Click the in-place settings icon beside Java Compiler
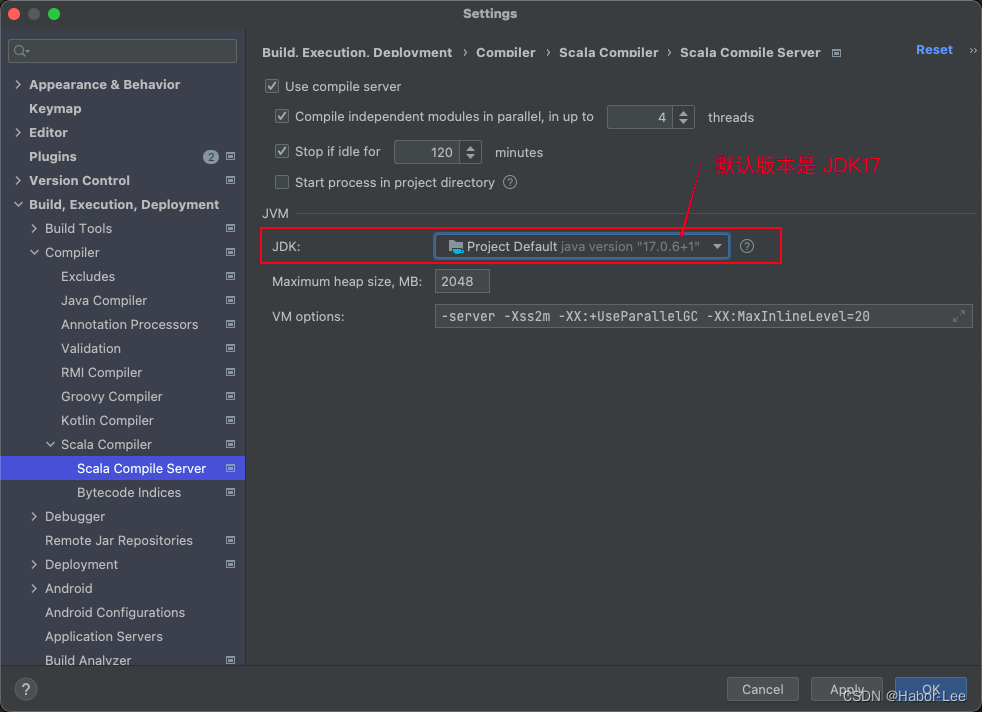Screen dimensions: 982x712 (x=229, y=300)
